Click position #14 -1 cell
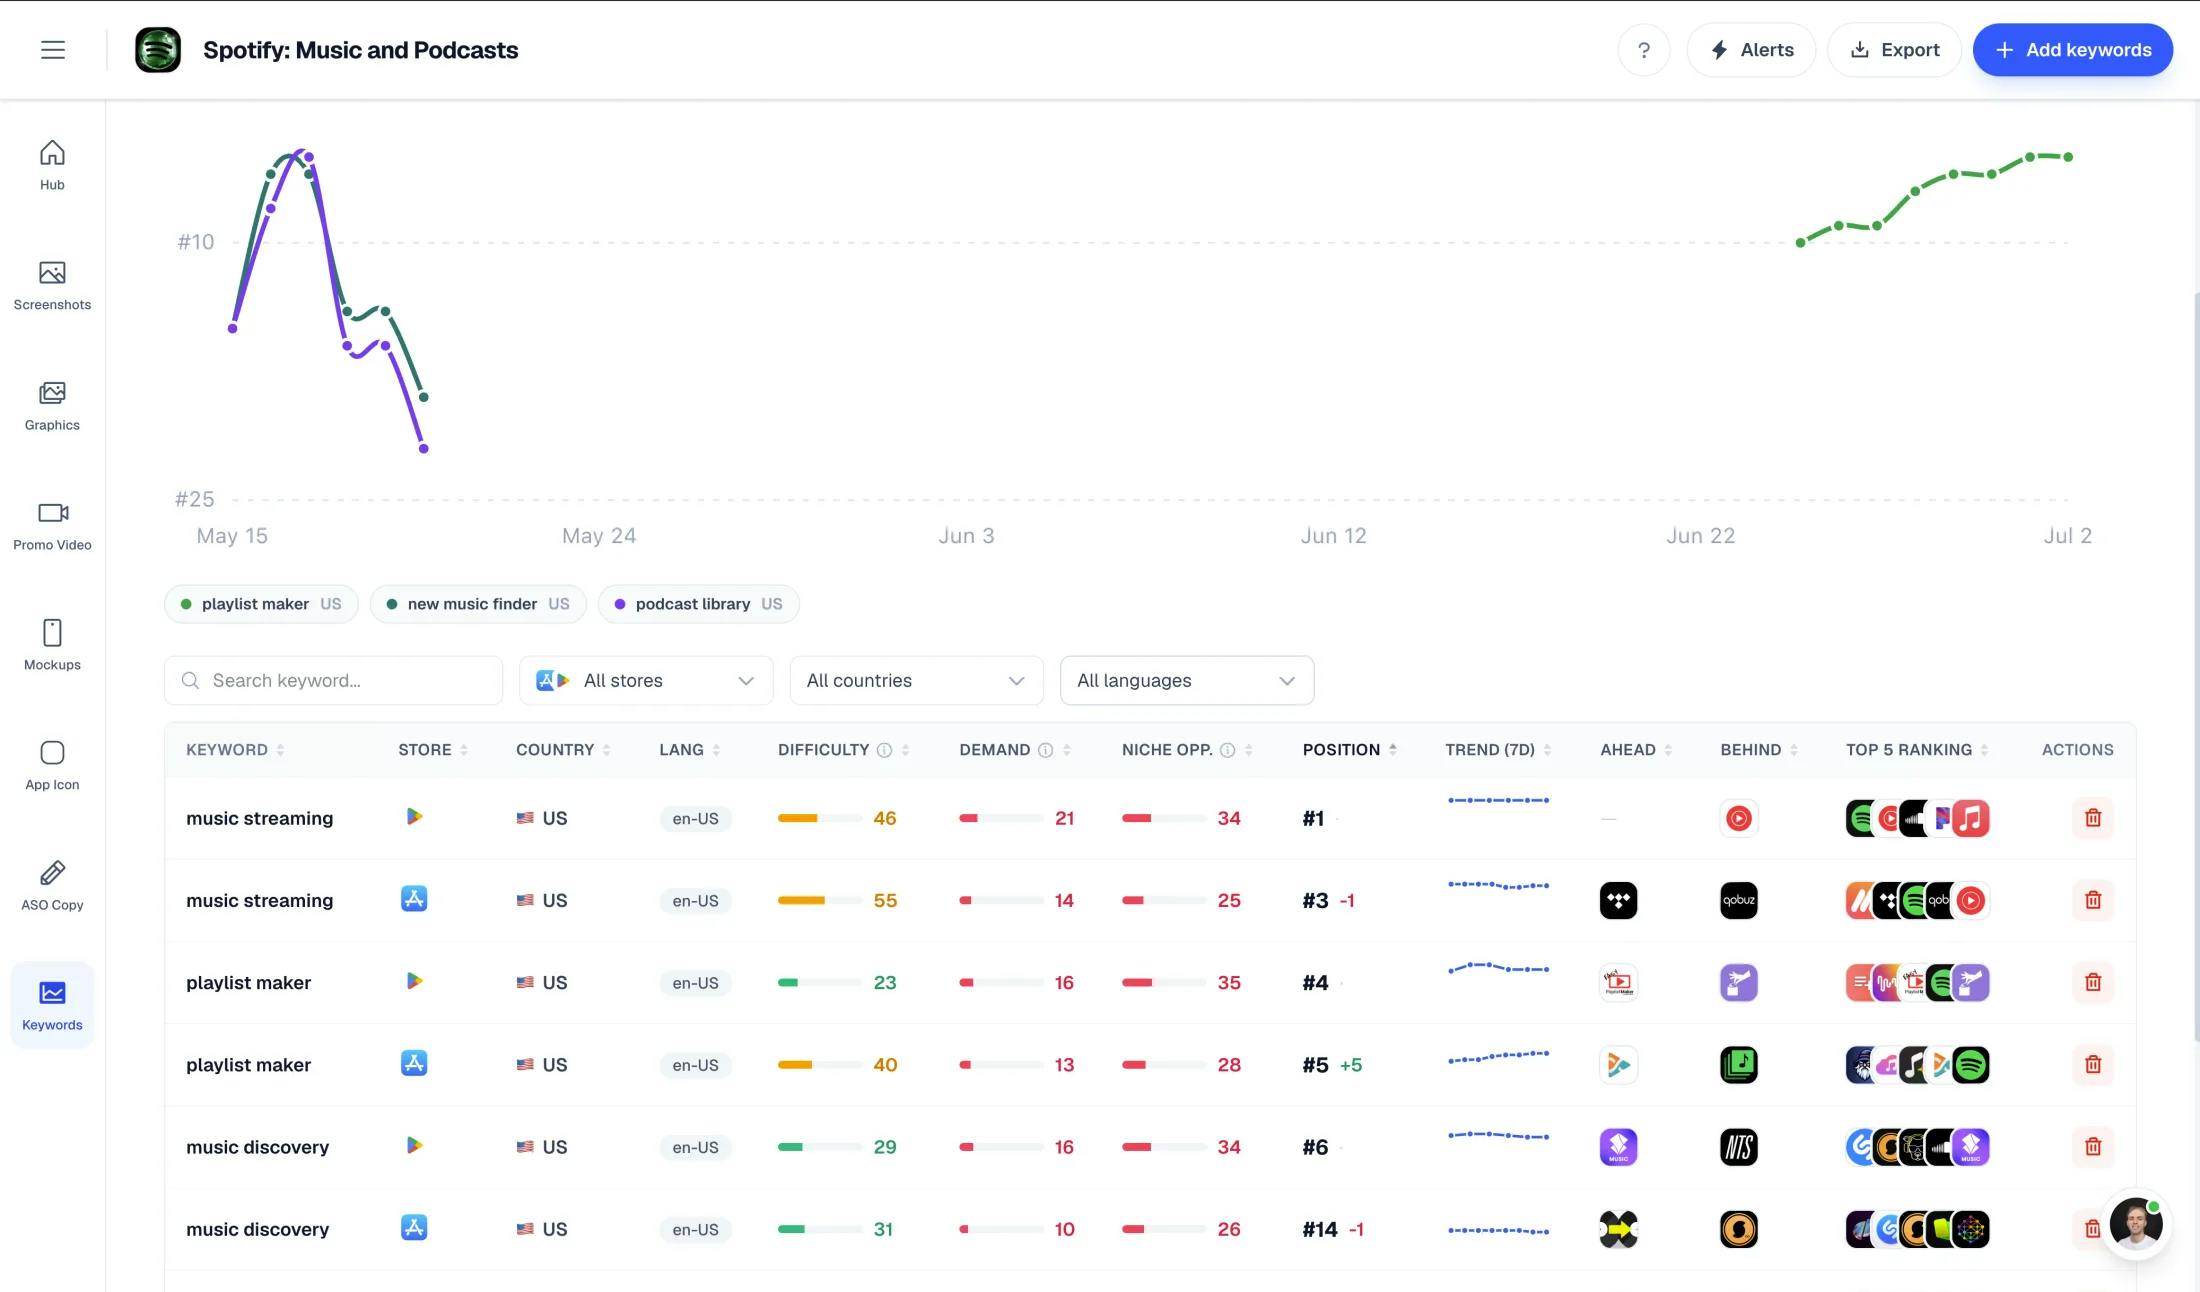Screen dimensions: 2200x1292 click(x=1333, y=1229)
